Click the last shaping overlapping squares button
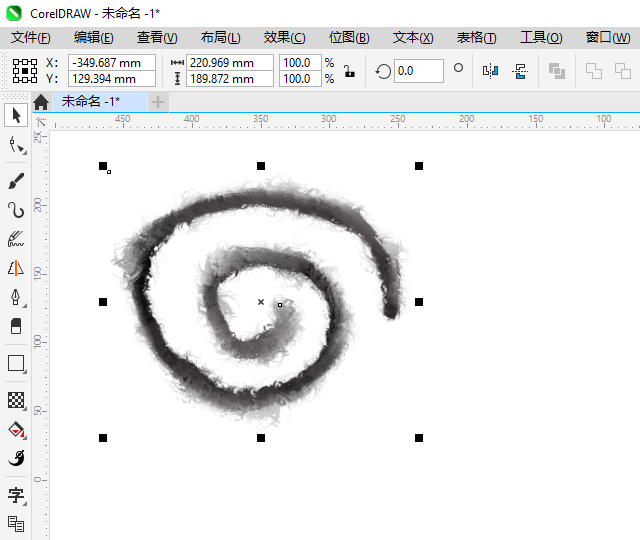 click(623, 71)
